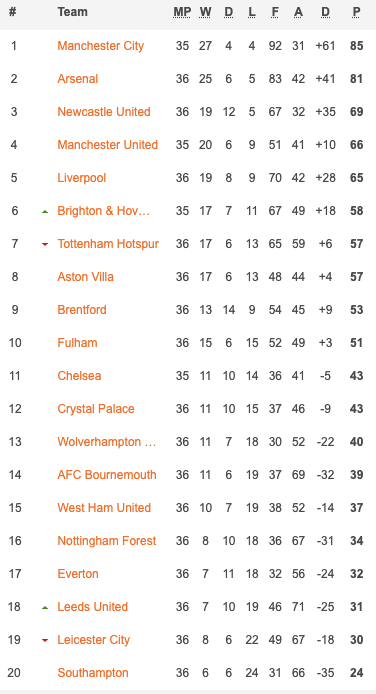The image size is (376, 694).
Task: Open the Chelsea team link
Action: tap(79, 376)
